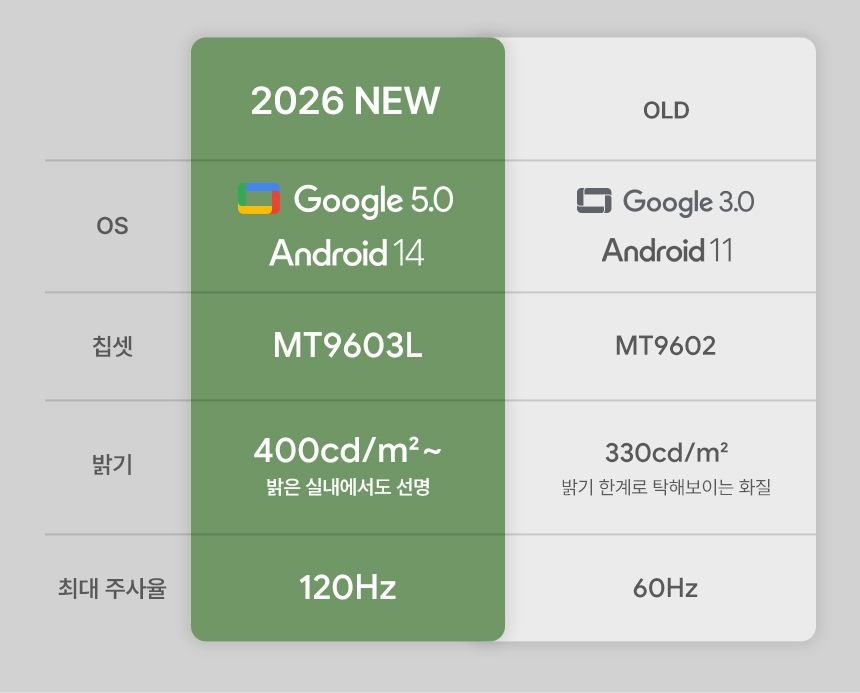Screen dimensions: 860x693
Task: Click the '칩셋' row label
Action: coord(112,346)
